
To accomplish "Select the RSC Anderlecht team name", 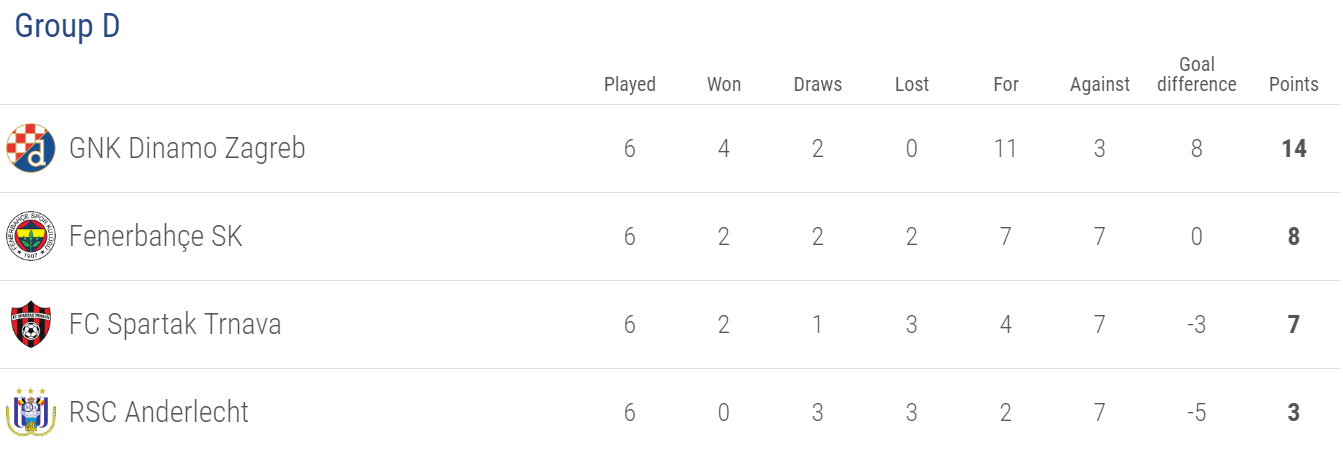I will (159, 413).
